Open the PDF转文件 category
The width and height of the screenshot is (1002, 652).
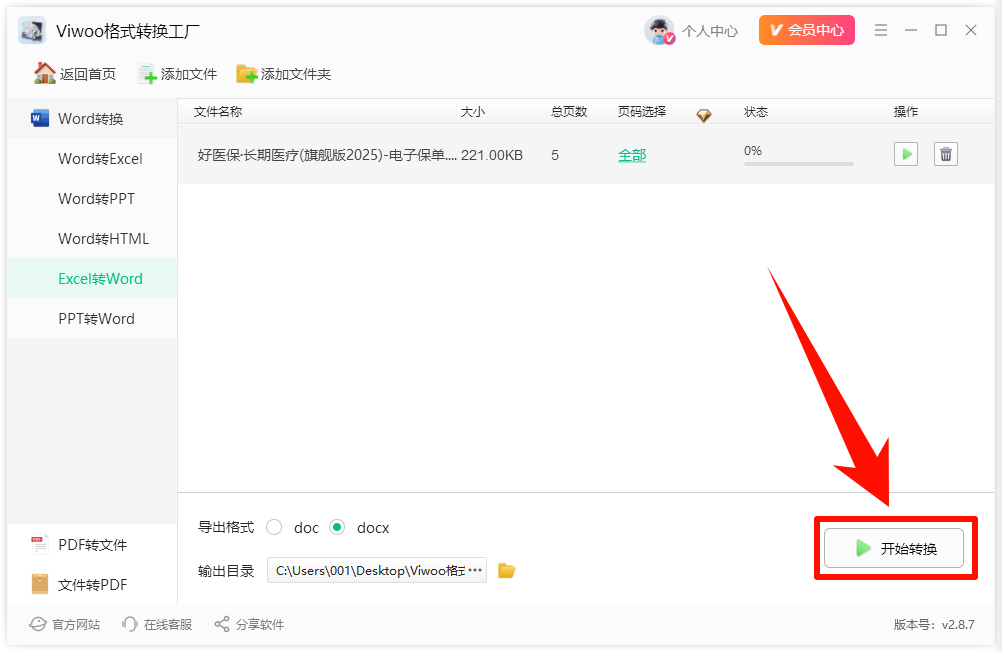click(x=92, y=545)
